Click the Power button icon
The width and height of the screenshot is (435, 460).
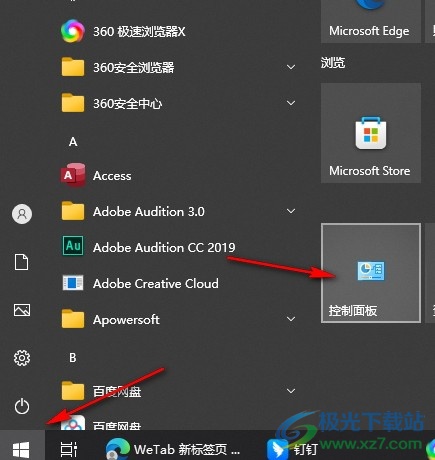click(x=22, y=406)
